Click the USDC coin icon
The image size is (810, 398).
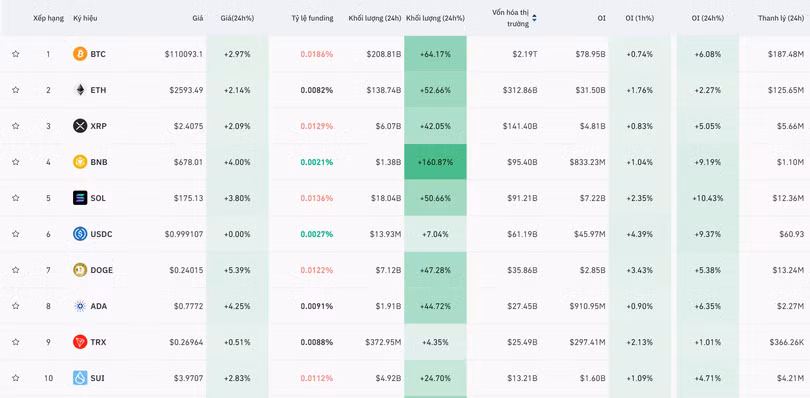[80, 234]
